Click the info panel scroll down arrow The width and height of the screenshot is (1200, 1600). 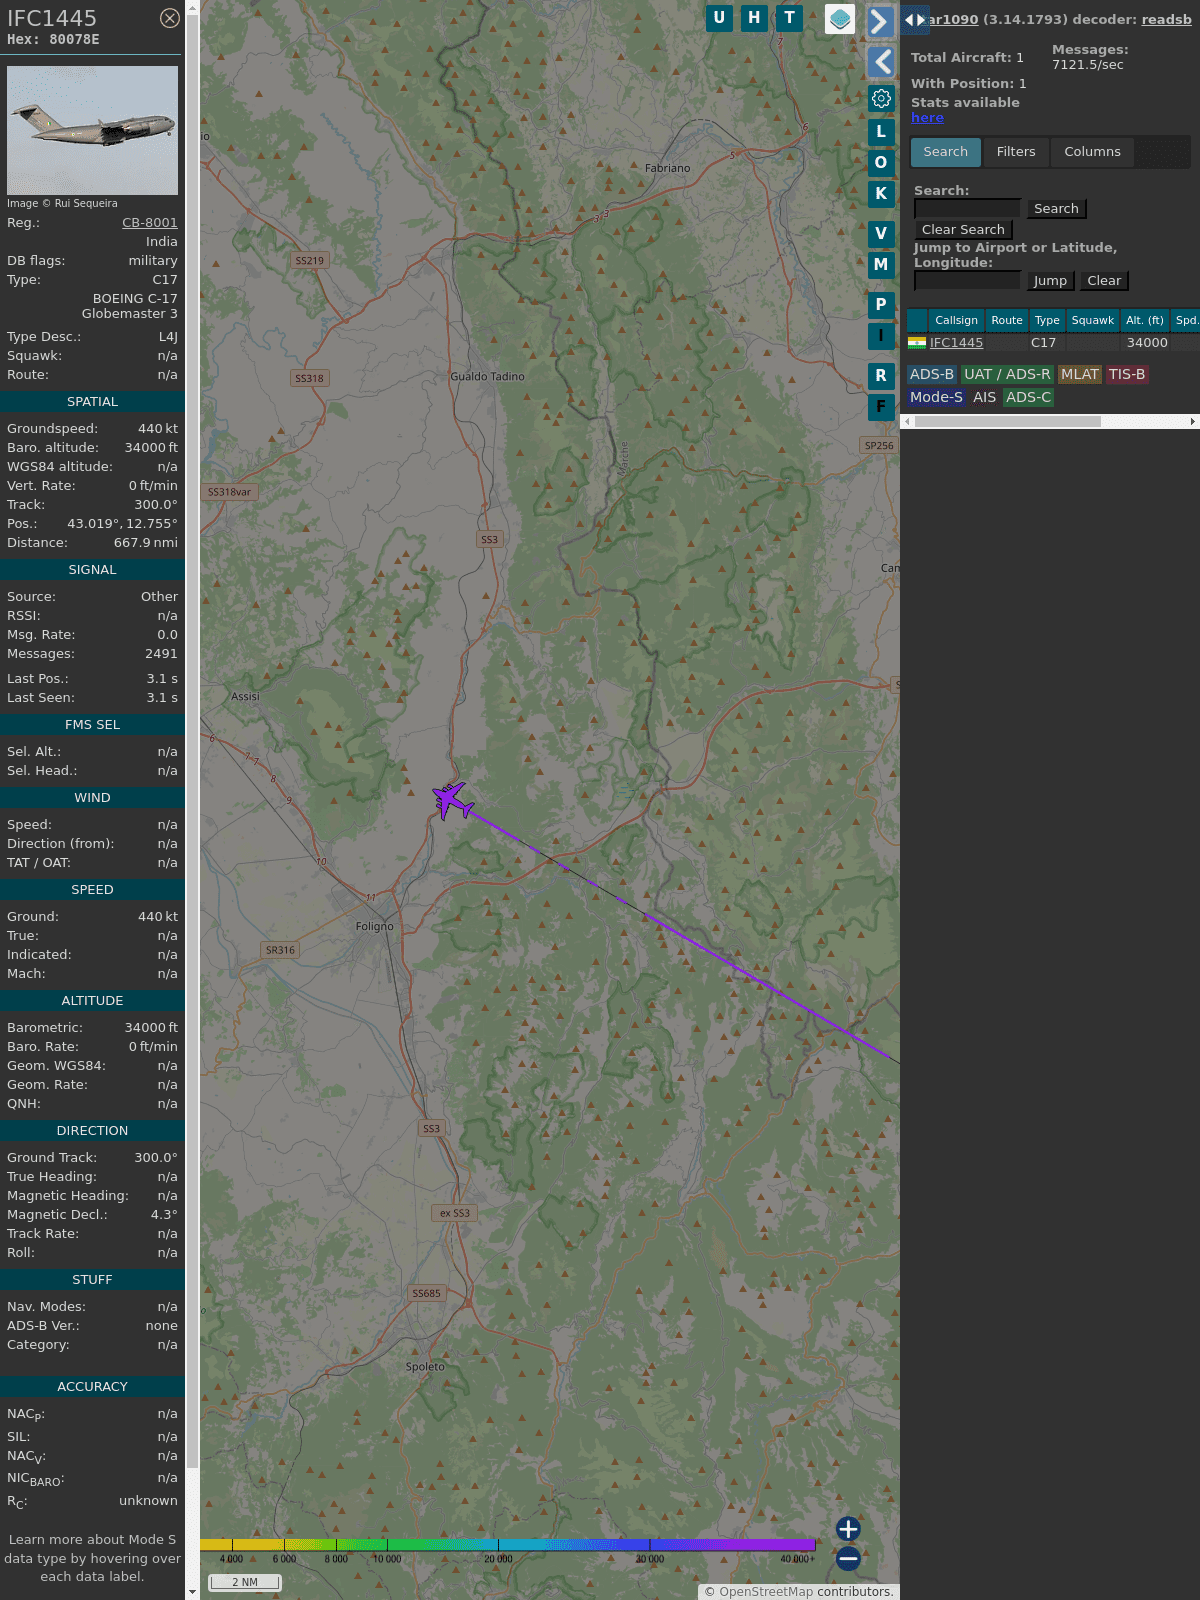(x=193, y=1593)
